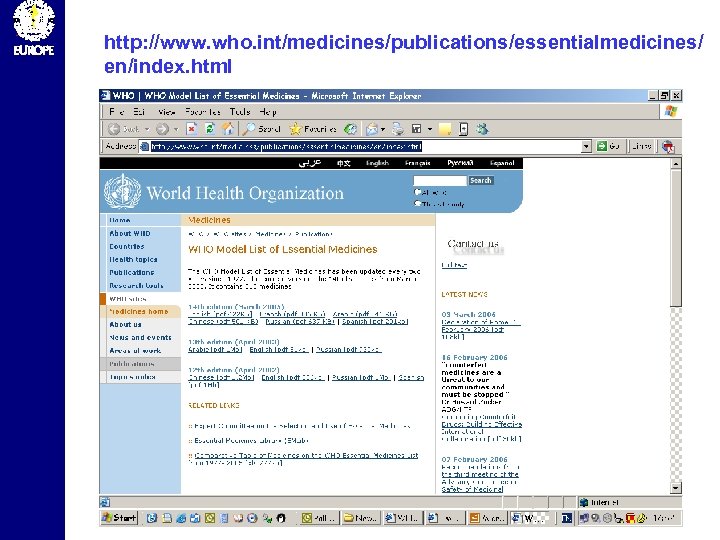Click the highlighted URL in Address field
720x540 pixels.
(x=286, y=146)
